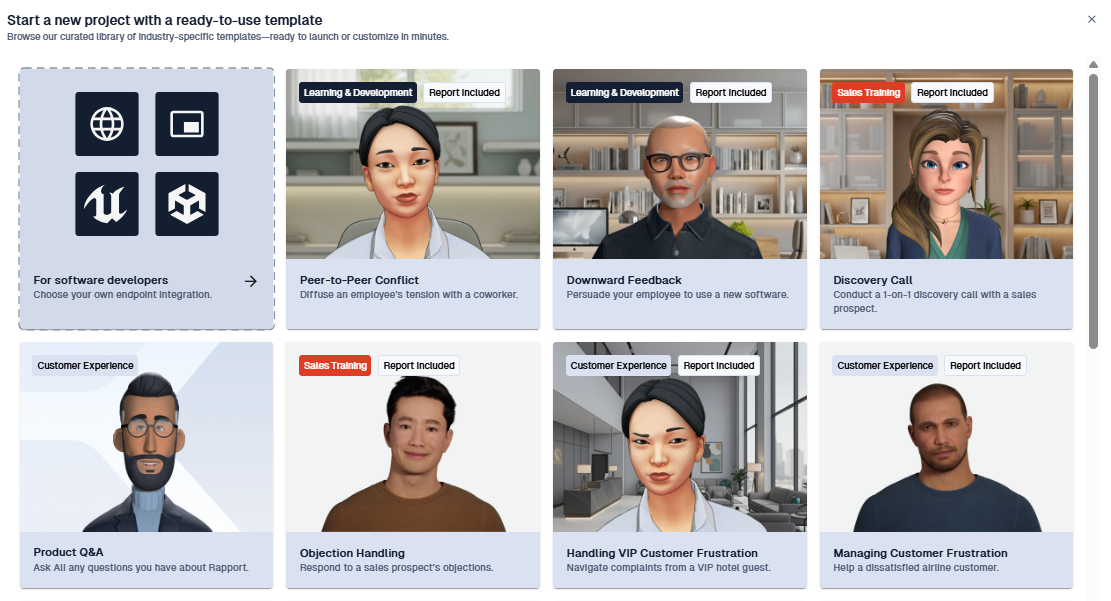1111x601 pixels.
Task: Click Report Included badge on Objection Handling
Action: pos(418,366)
